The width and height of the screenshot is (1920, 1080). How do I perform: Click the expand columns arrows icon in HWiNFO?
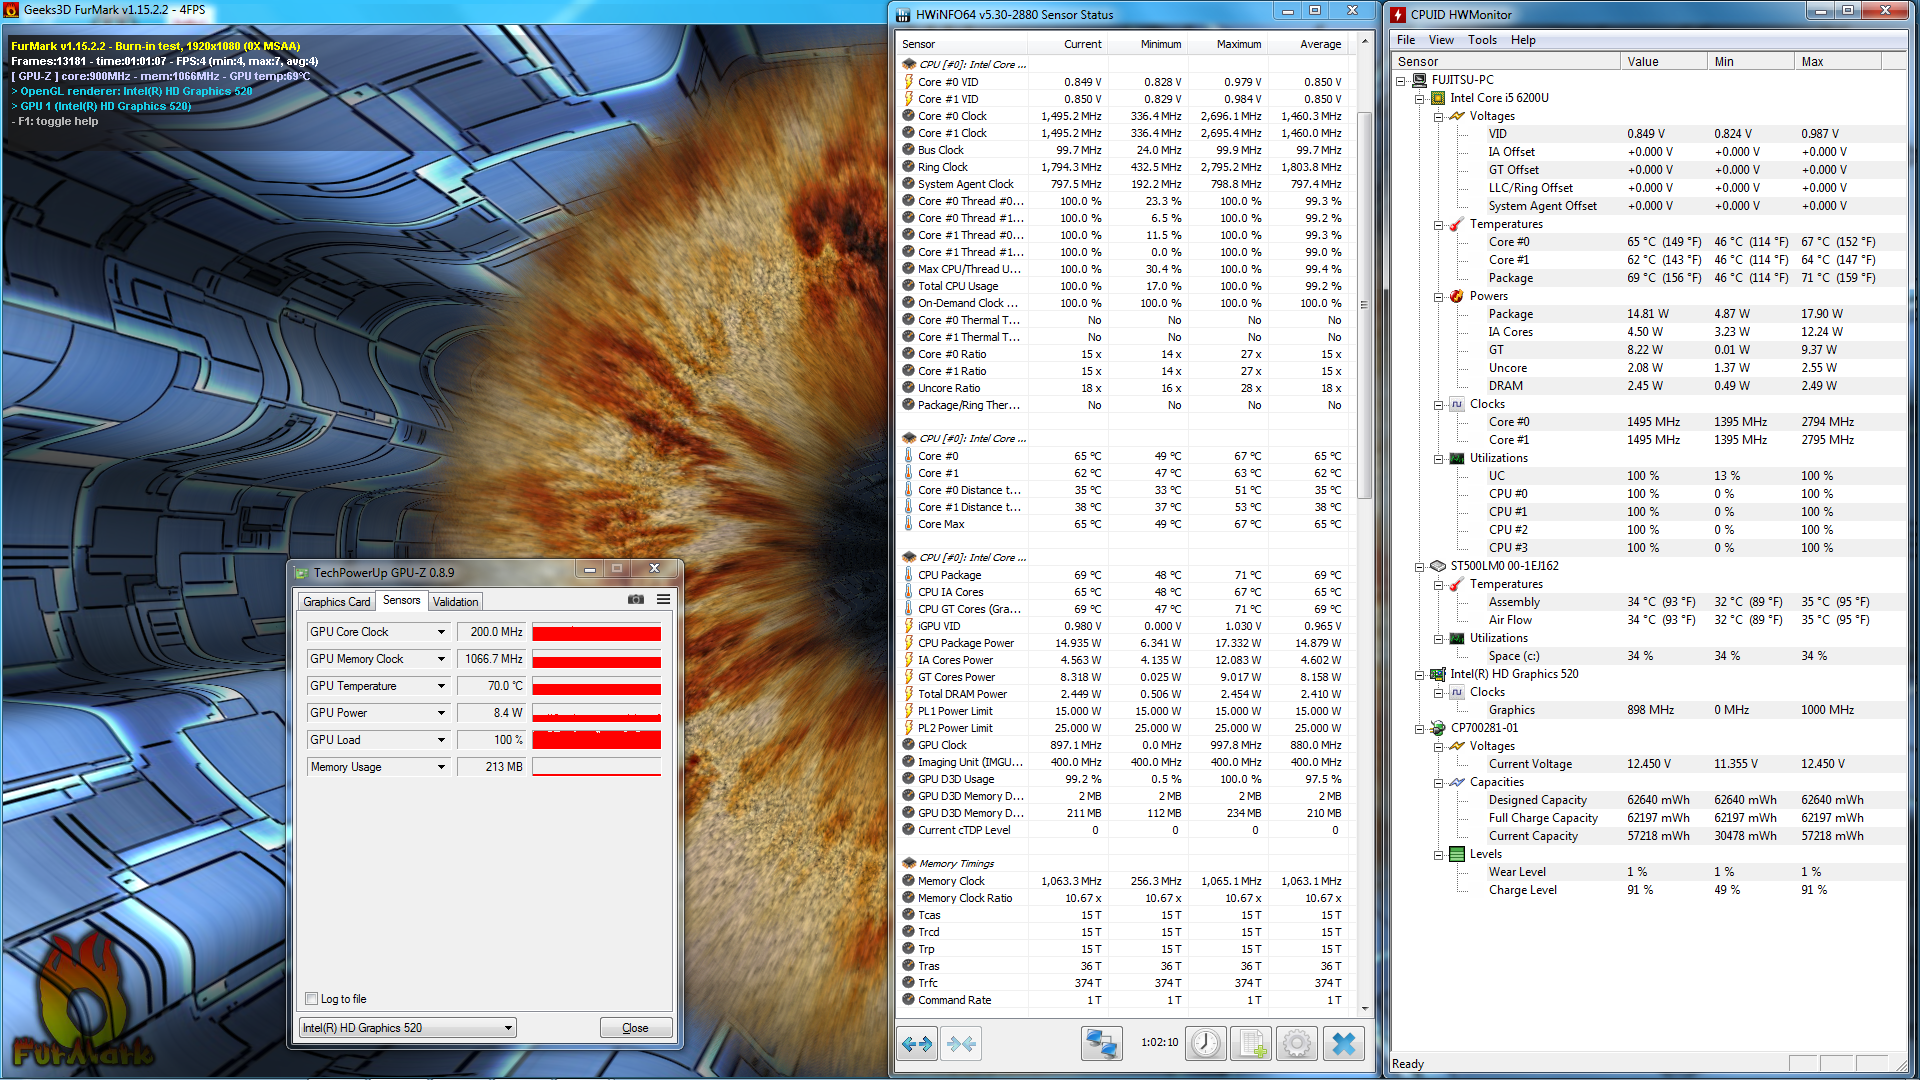pyautogui.click(x=917, y=1044)
